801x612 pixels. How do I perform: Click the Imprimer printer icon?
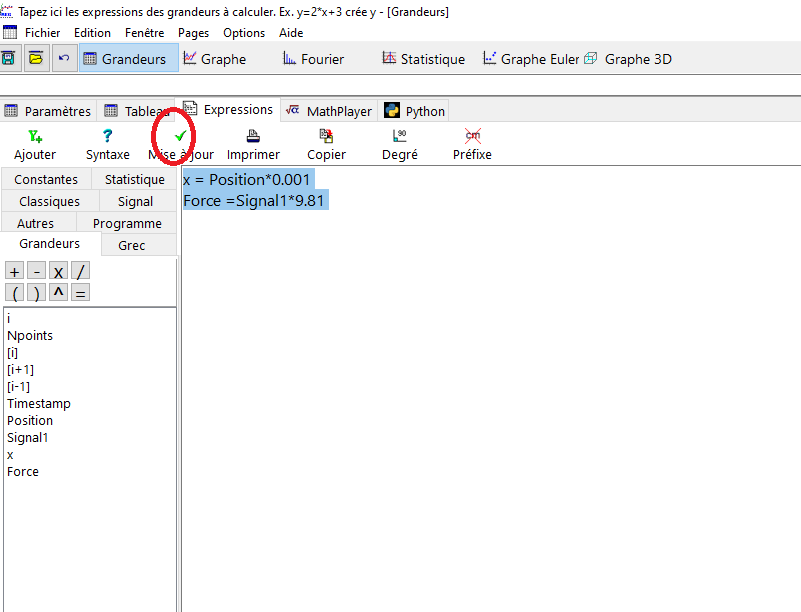pyautogui.click(x=253, y=137)
